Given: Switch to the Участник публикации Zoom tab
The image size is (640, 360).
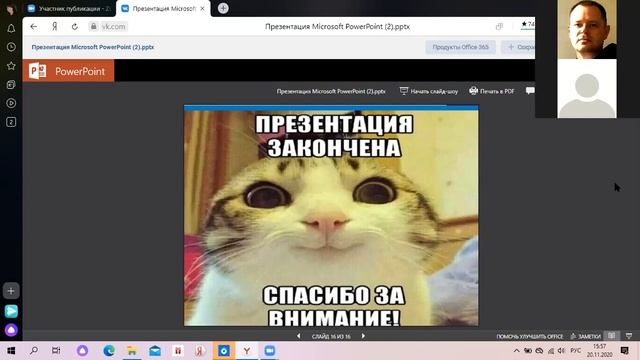Looking at the screenshot, I should [x=69, y=9].
